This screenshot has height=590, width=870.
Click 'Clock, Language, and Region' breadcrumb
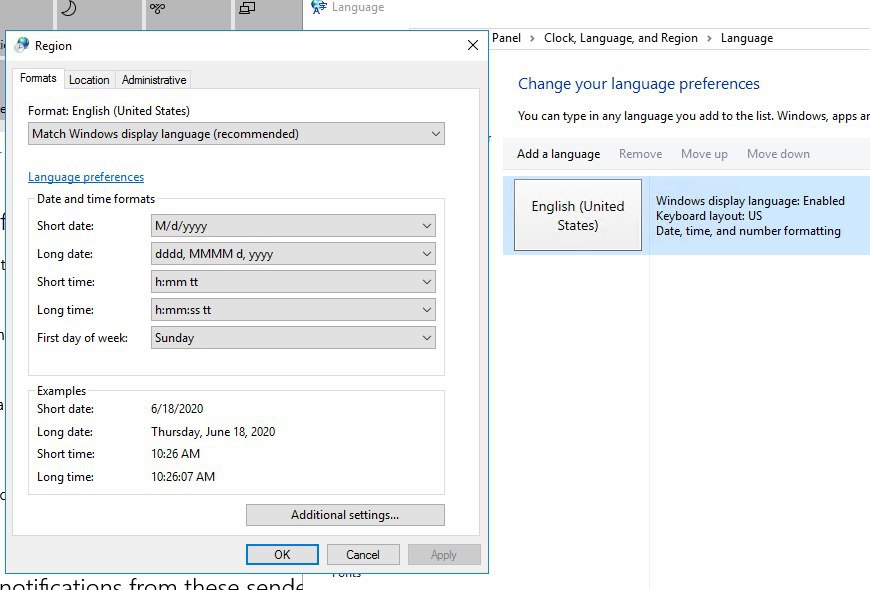click(x=621, y=38)
